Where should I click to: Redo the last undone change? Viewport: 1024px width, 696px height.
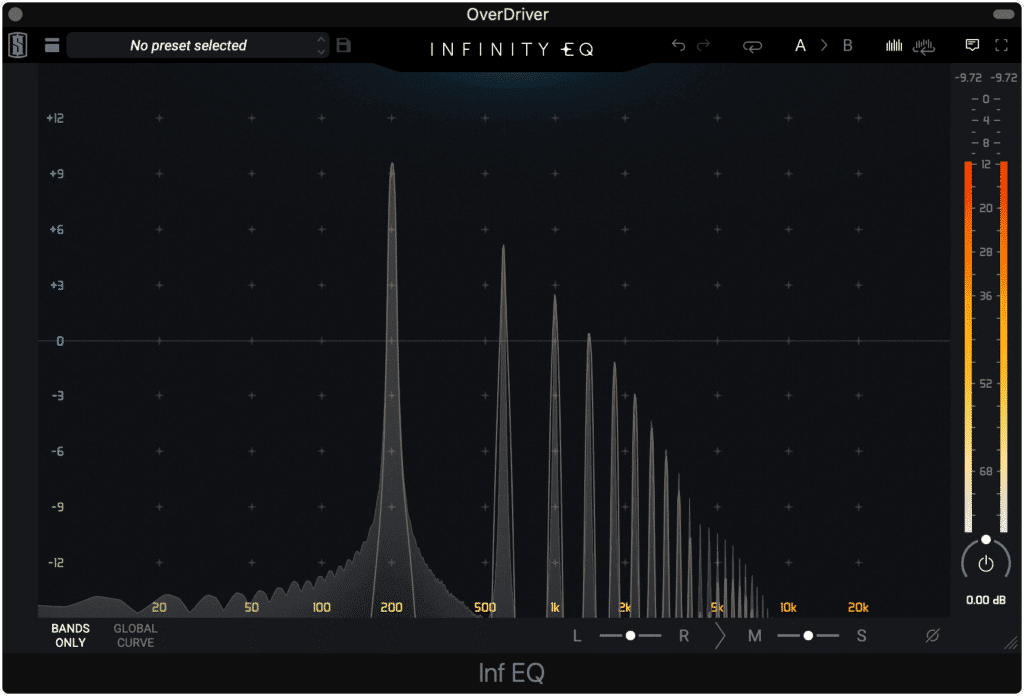703,45
